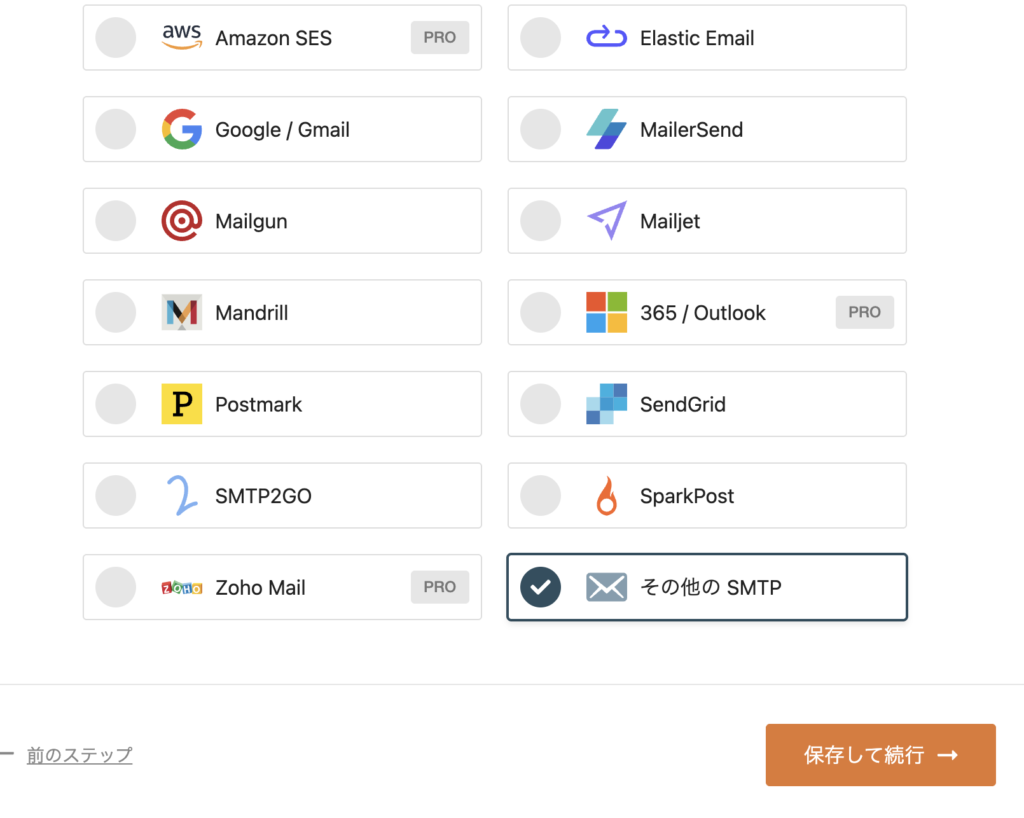
Task: Click the Zoho Mail logo icon
Action: (x=181, y=587)
